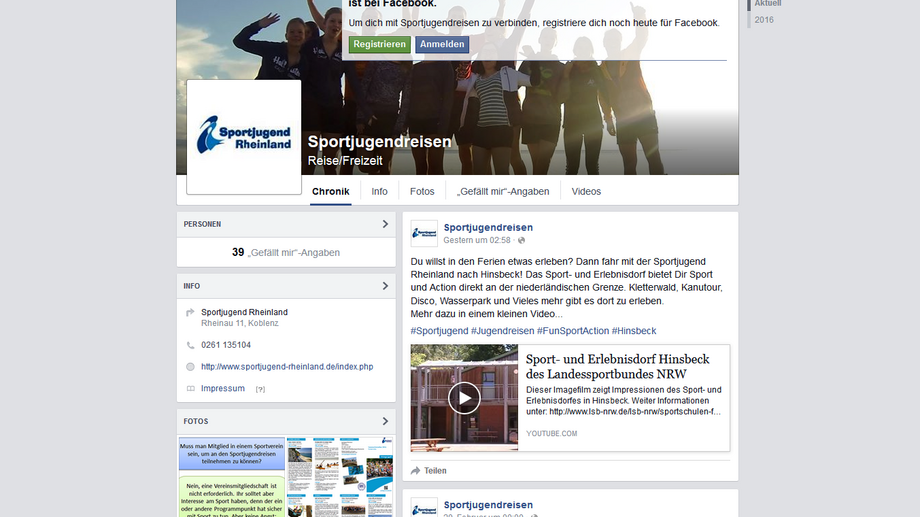The width and height of the screenshot is (920, 517).
Task: Click the globe privacy icon next to timestamp
Action: click(521, 240)
